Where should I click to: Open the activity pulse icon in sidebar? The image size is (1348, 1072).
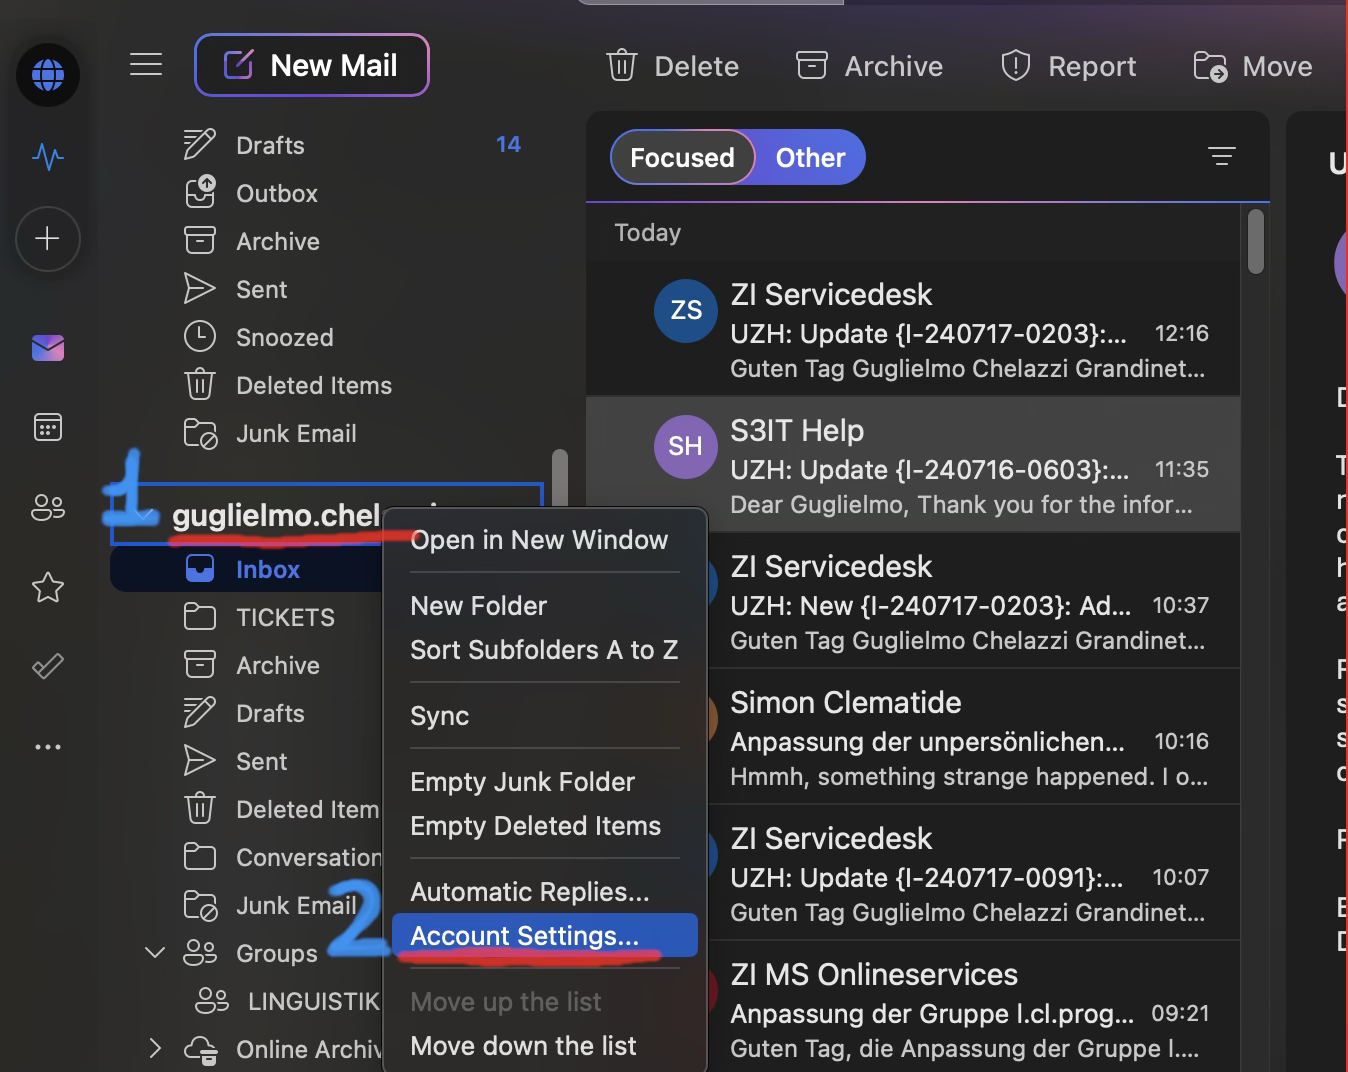[48, 157]
